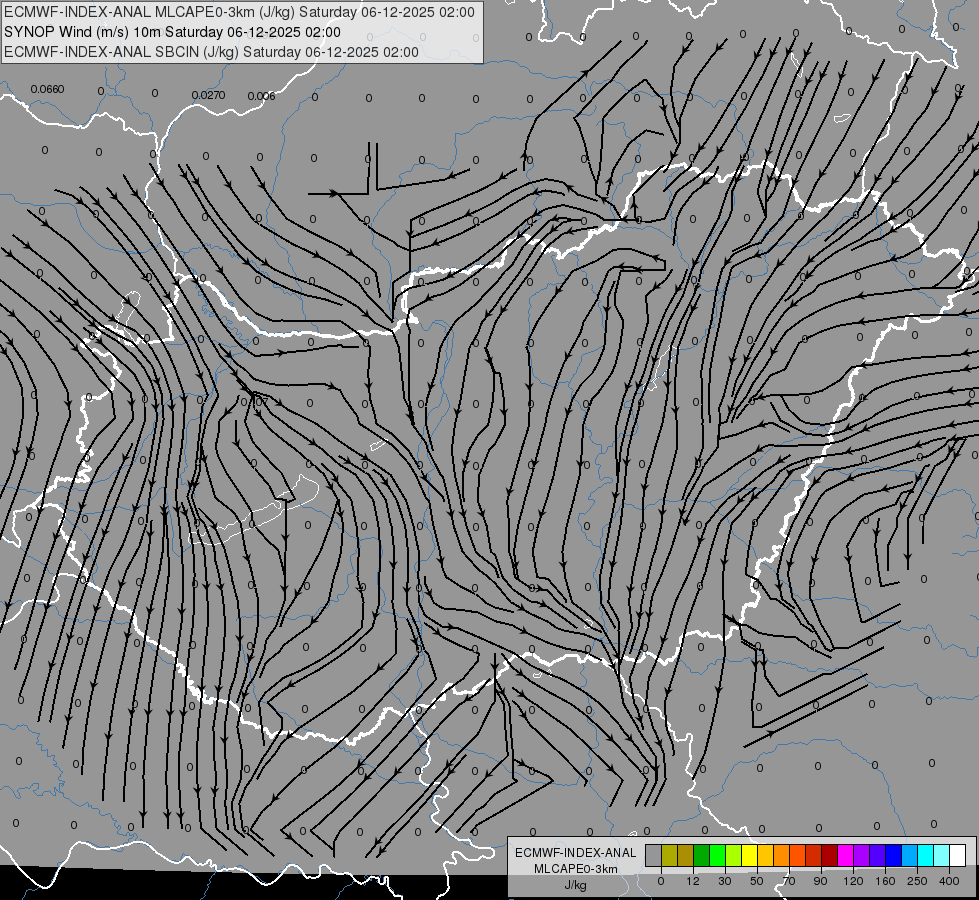Pick the red-orange legend swatch

pyautogui.click(x=798, y=855)
